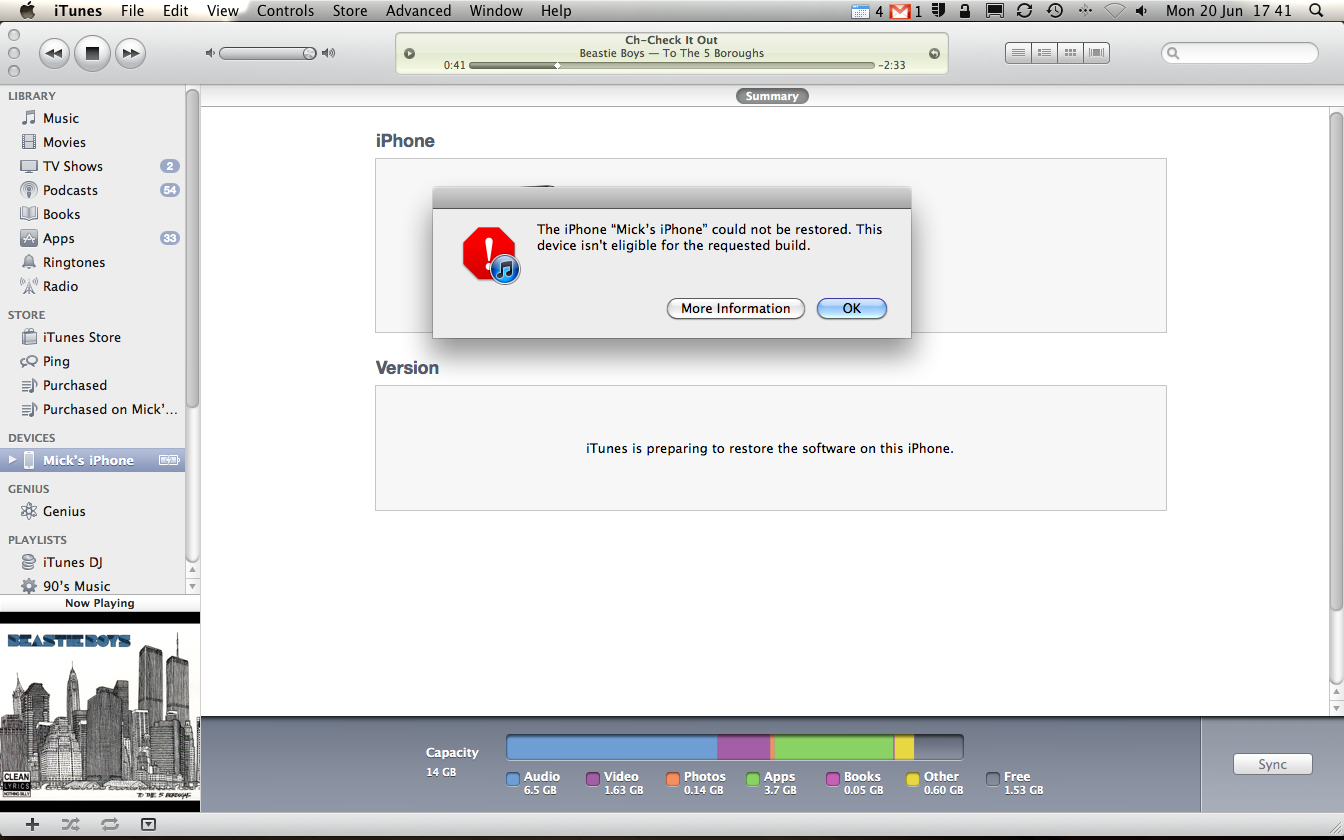Click More Information in error dialog
The width and height of the screenshot is (1344, 840).
point(736,308)
